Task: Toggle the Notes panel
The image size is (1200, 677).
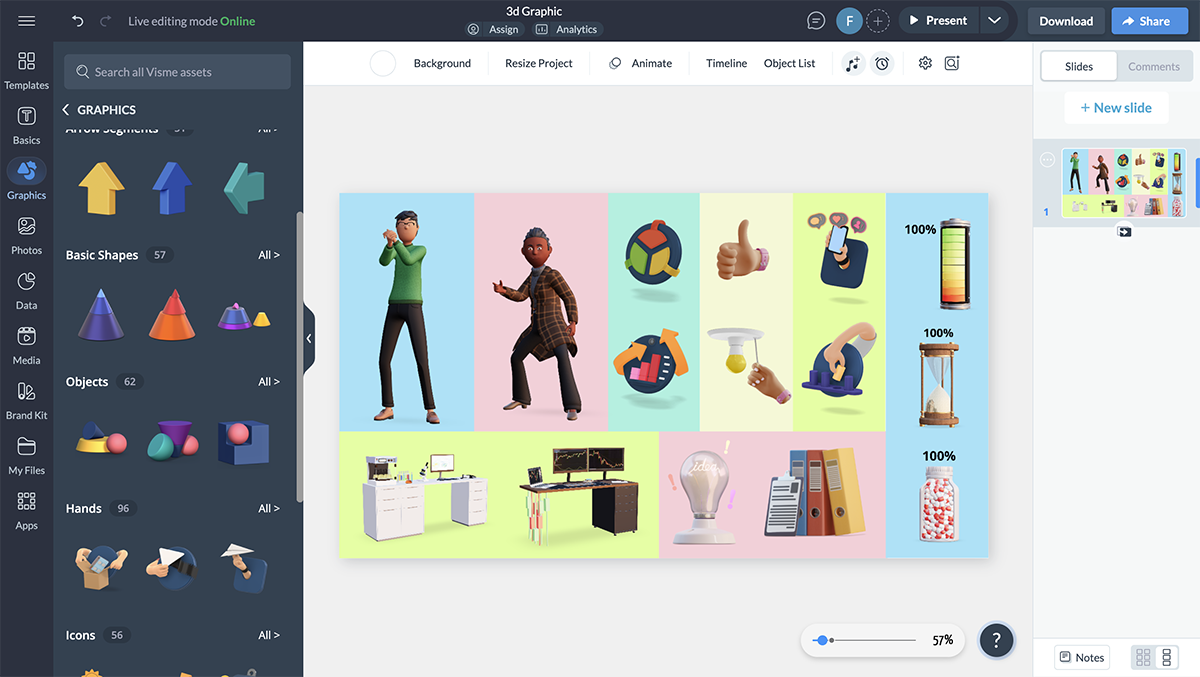Action: (1081, 657)
